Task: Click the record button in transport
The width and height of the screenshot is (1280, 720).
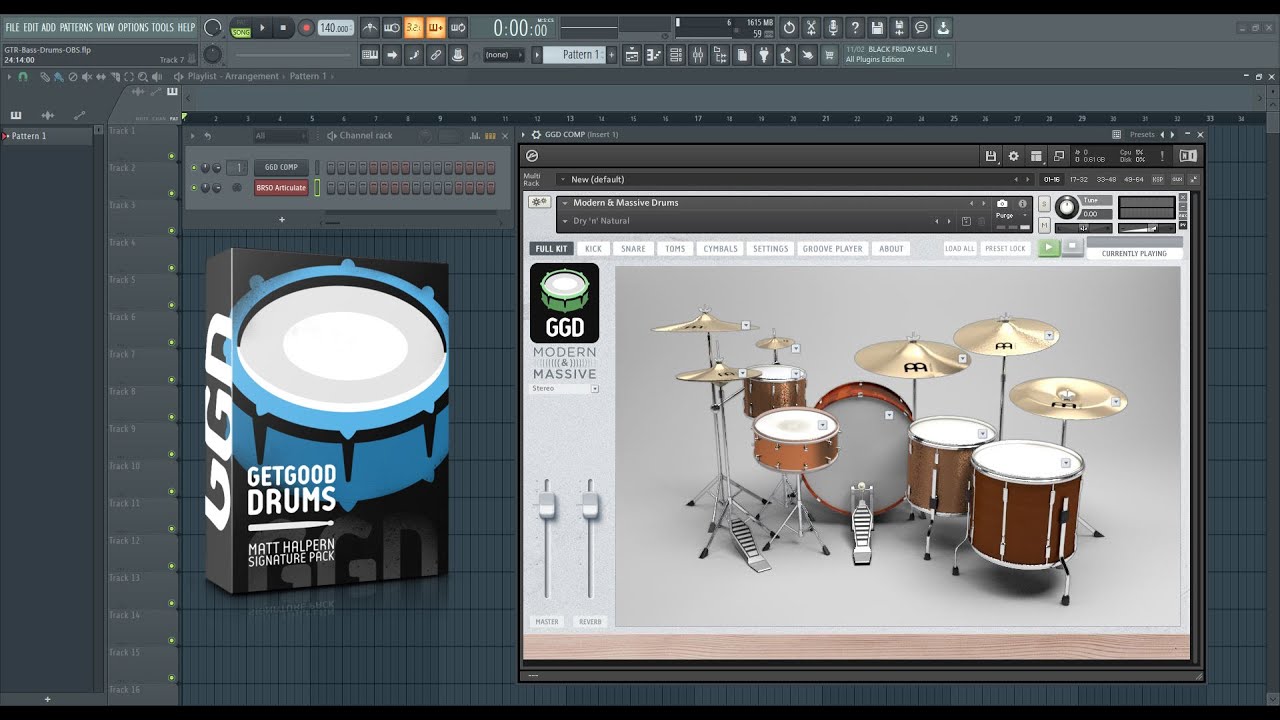Action: 306,28
